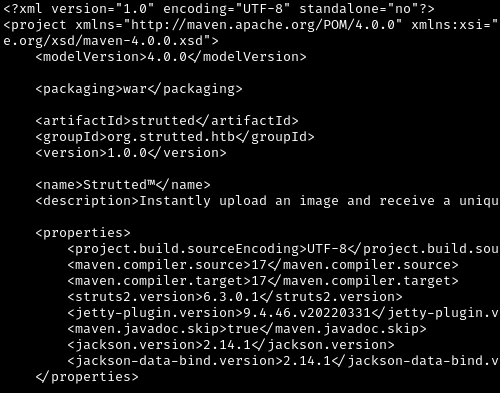
Task: Click the version value 1.0.0
Action: pyautogui.click(x=127, y=153)
